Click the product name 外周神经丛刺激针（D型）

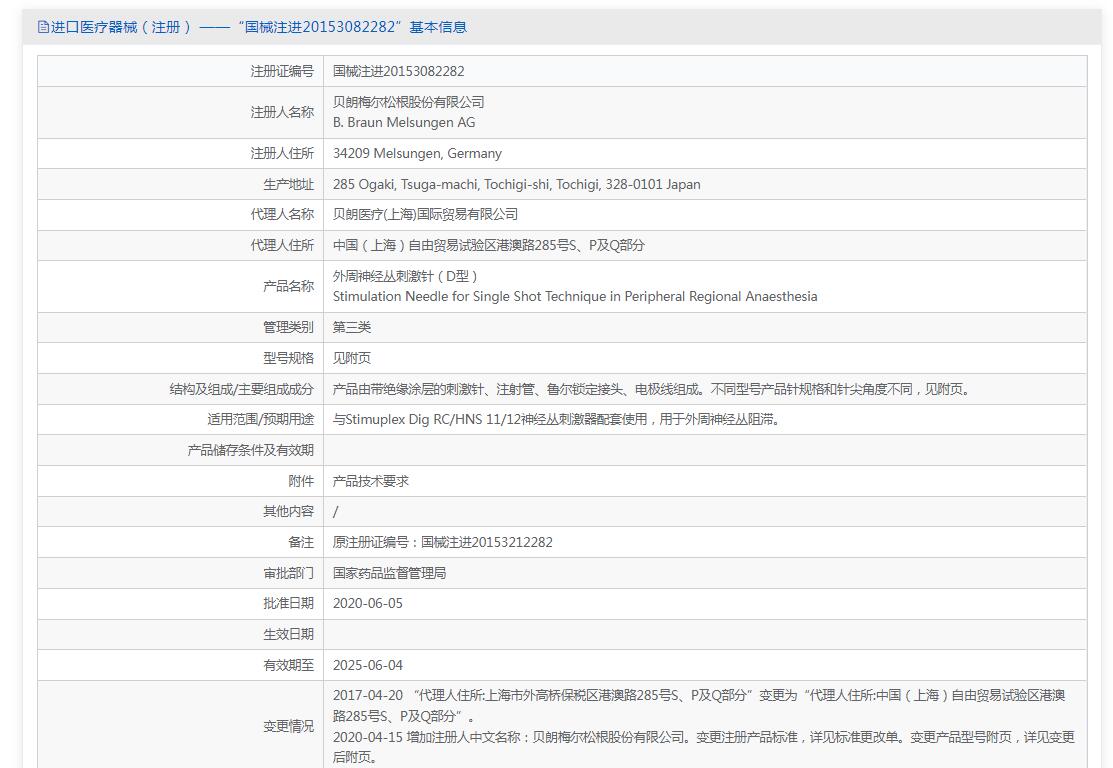tap(406, 276)
